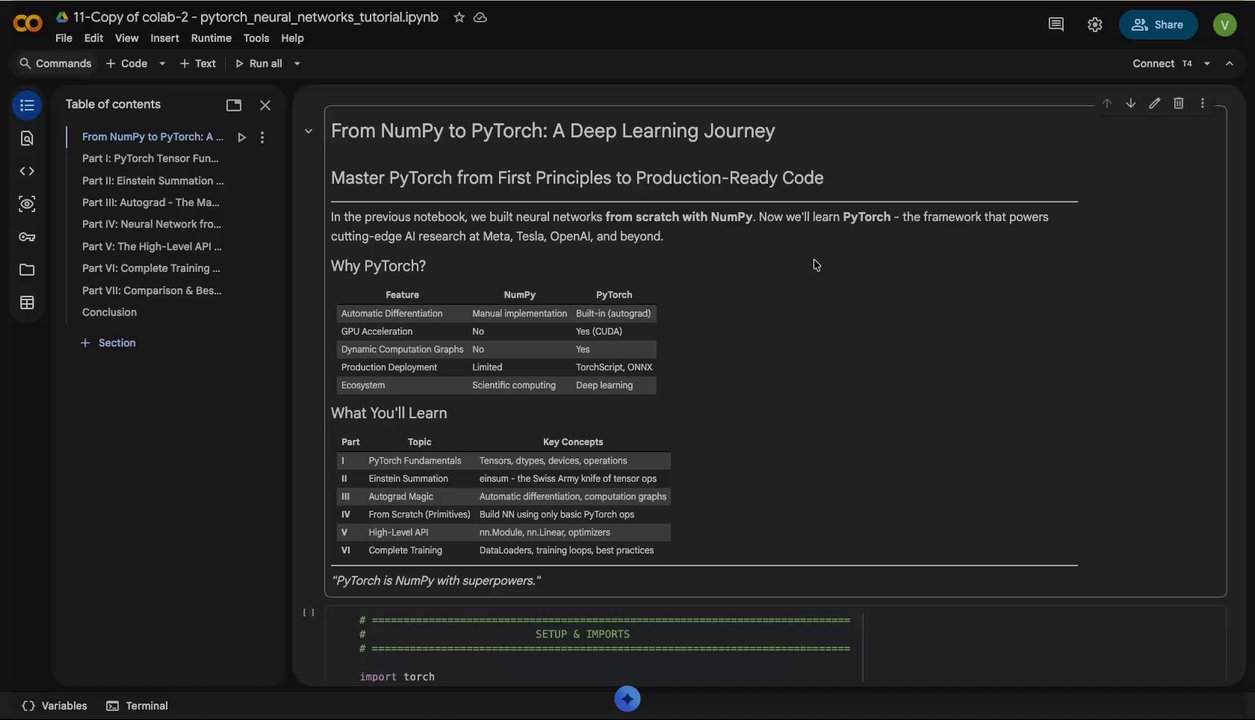This screenshot has height=720, width=1255.
Task: Open the File menu
Action: click(64, 38)
